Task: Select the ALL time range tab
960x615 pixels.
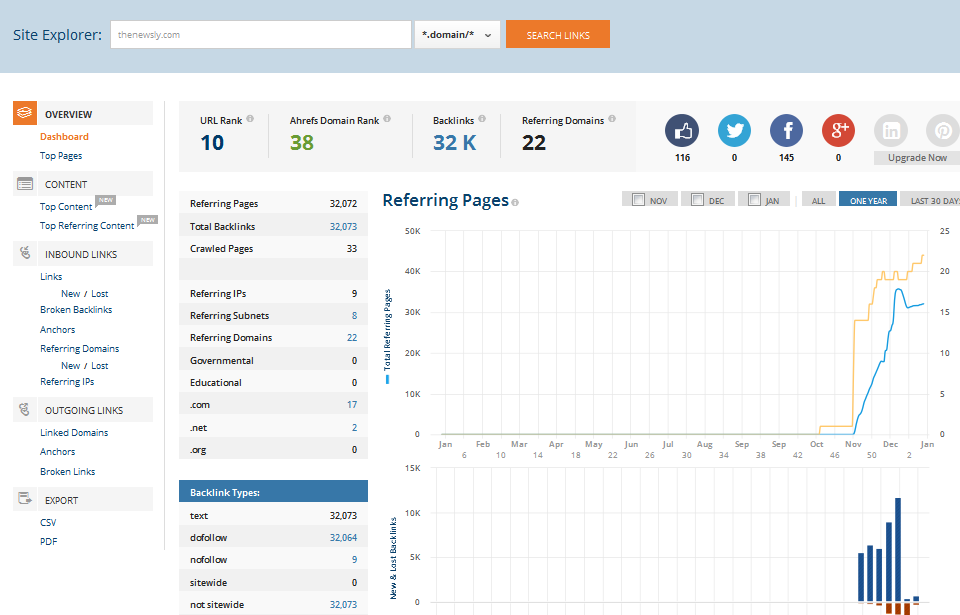Action: pos(819,200)
